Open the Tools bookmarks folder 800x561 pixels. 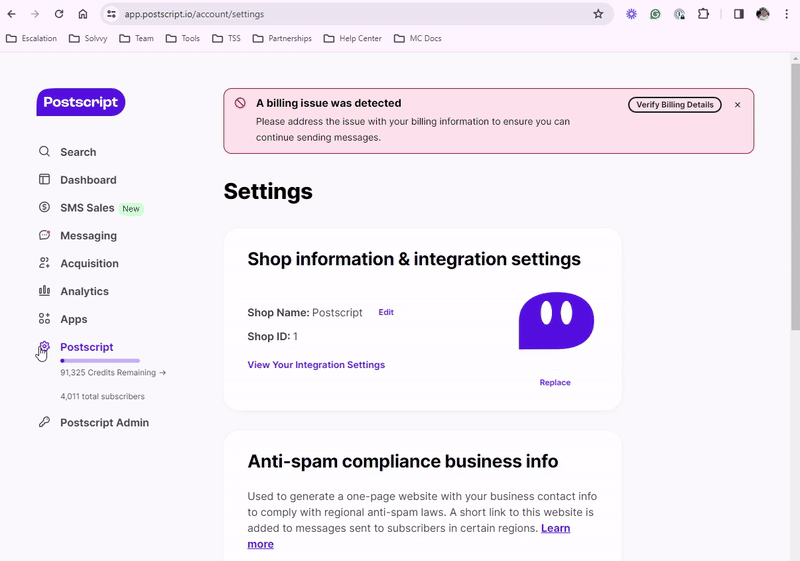(x=183, y=38)
